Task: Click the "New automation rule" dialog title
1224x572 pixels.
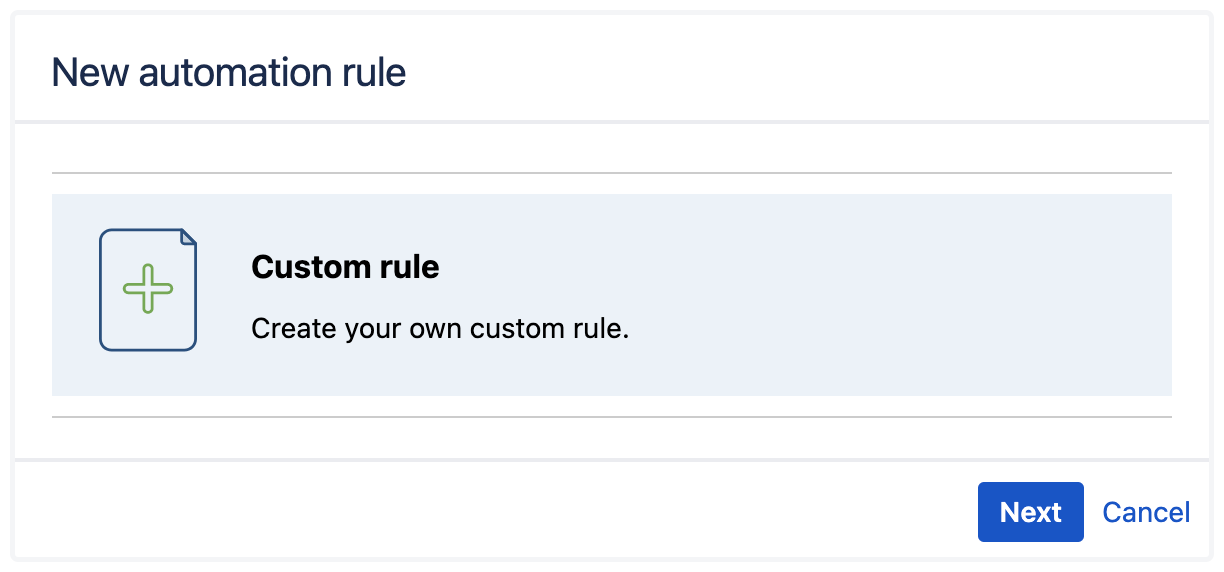Action: 228,73
